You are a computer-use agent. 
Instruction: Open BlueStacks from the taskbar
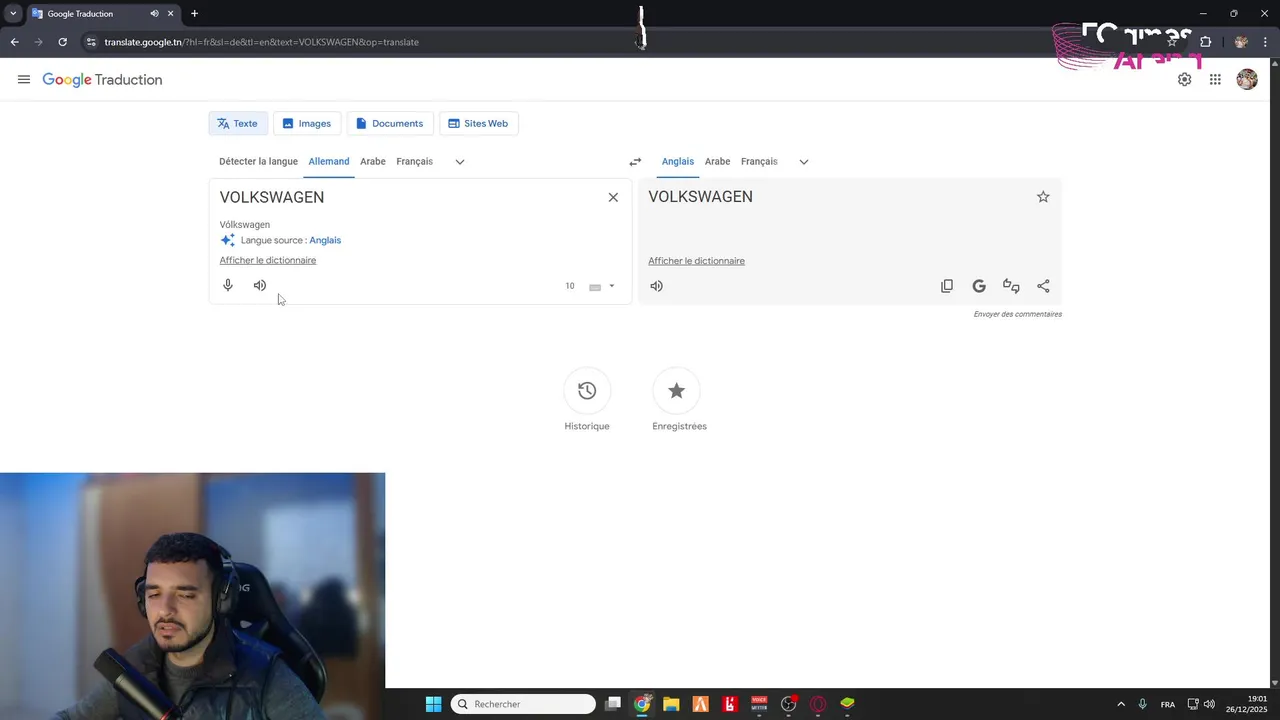(x=847, y=704)
